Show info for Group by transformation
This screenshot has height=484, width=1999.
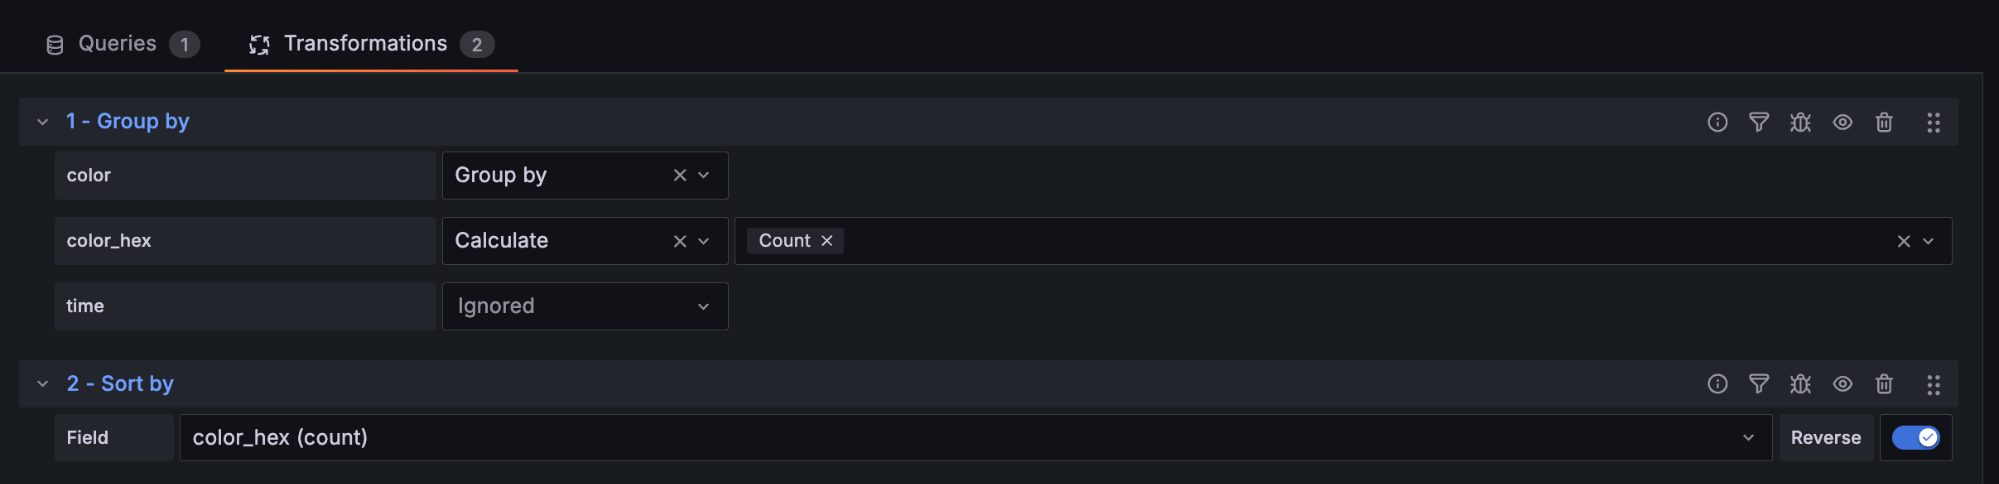coord(1717,122)
